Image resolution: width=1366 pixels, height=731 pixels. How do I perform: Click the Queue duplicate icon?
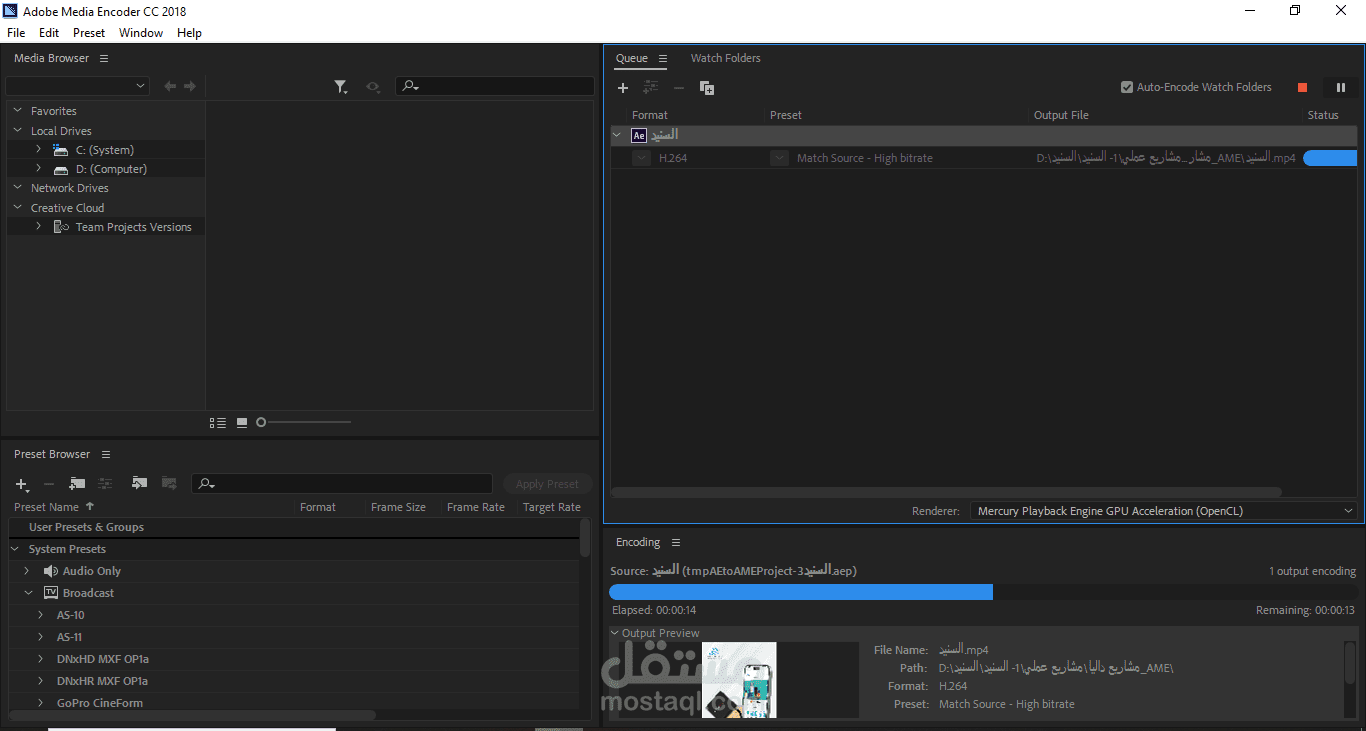(707, 88)
